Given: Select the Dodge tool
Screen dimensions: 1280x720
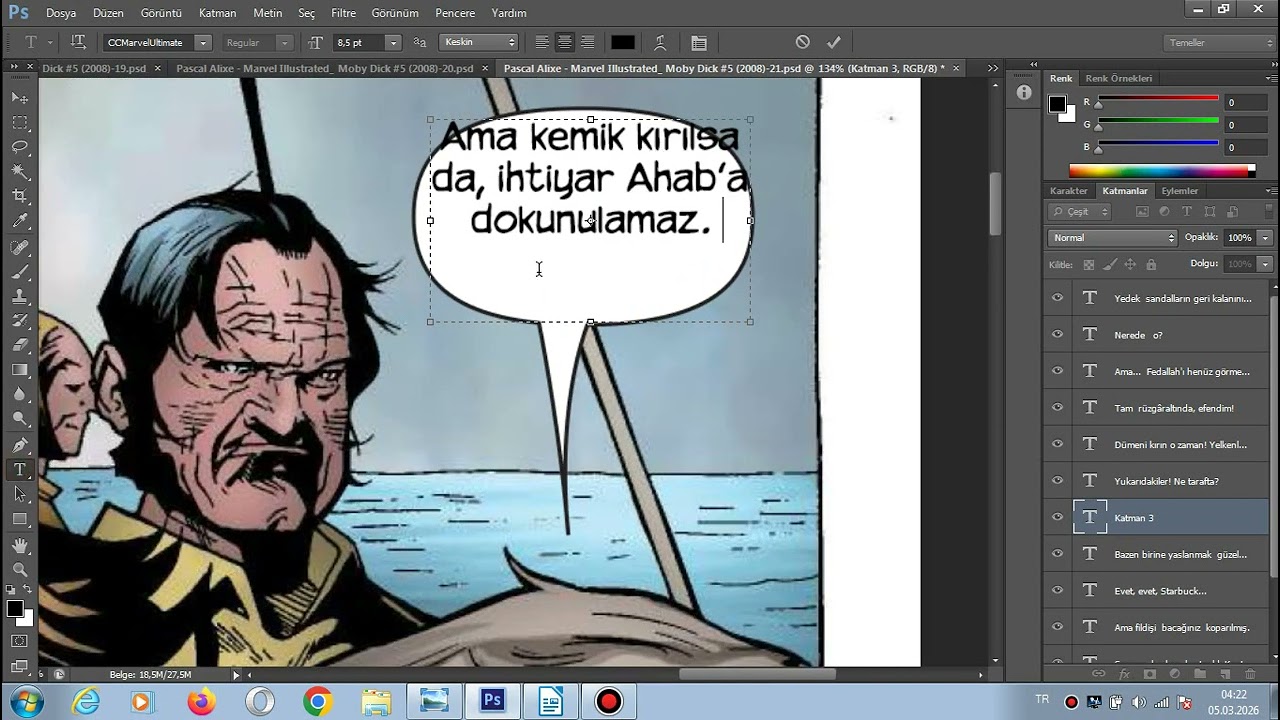Looking at the screenshot, I should click(20, 419).
